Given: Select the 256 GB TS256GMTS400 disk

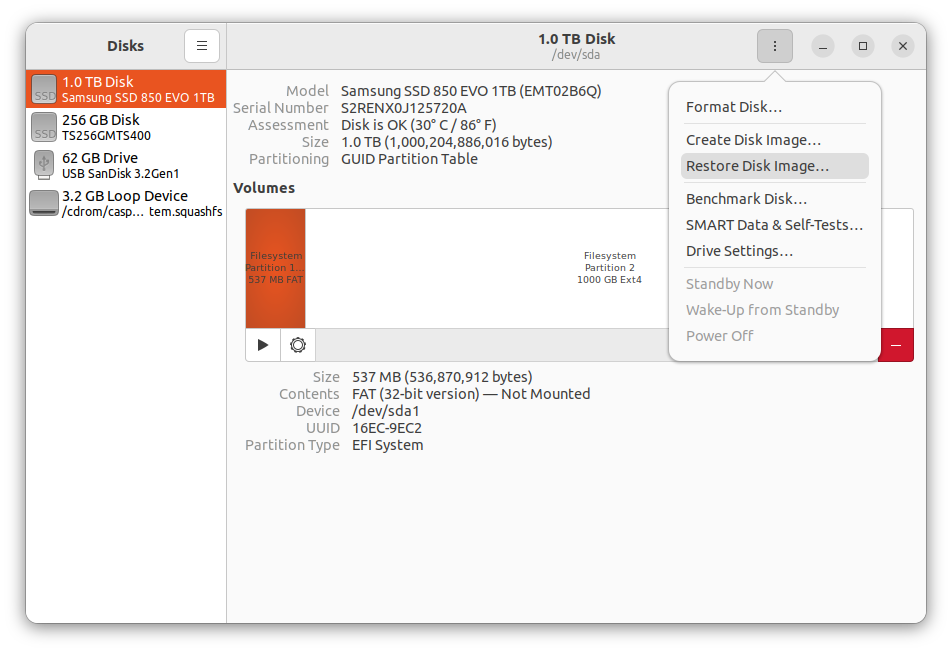Looking at the screenshot, I should click(x=125, y=127).
